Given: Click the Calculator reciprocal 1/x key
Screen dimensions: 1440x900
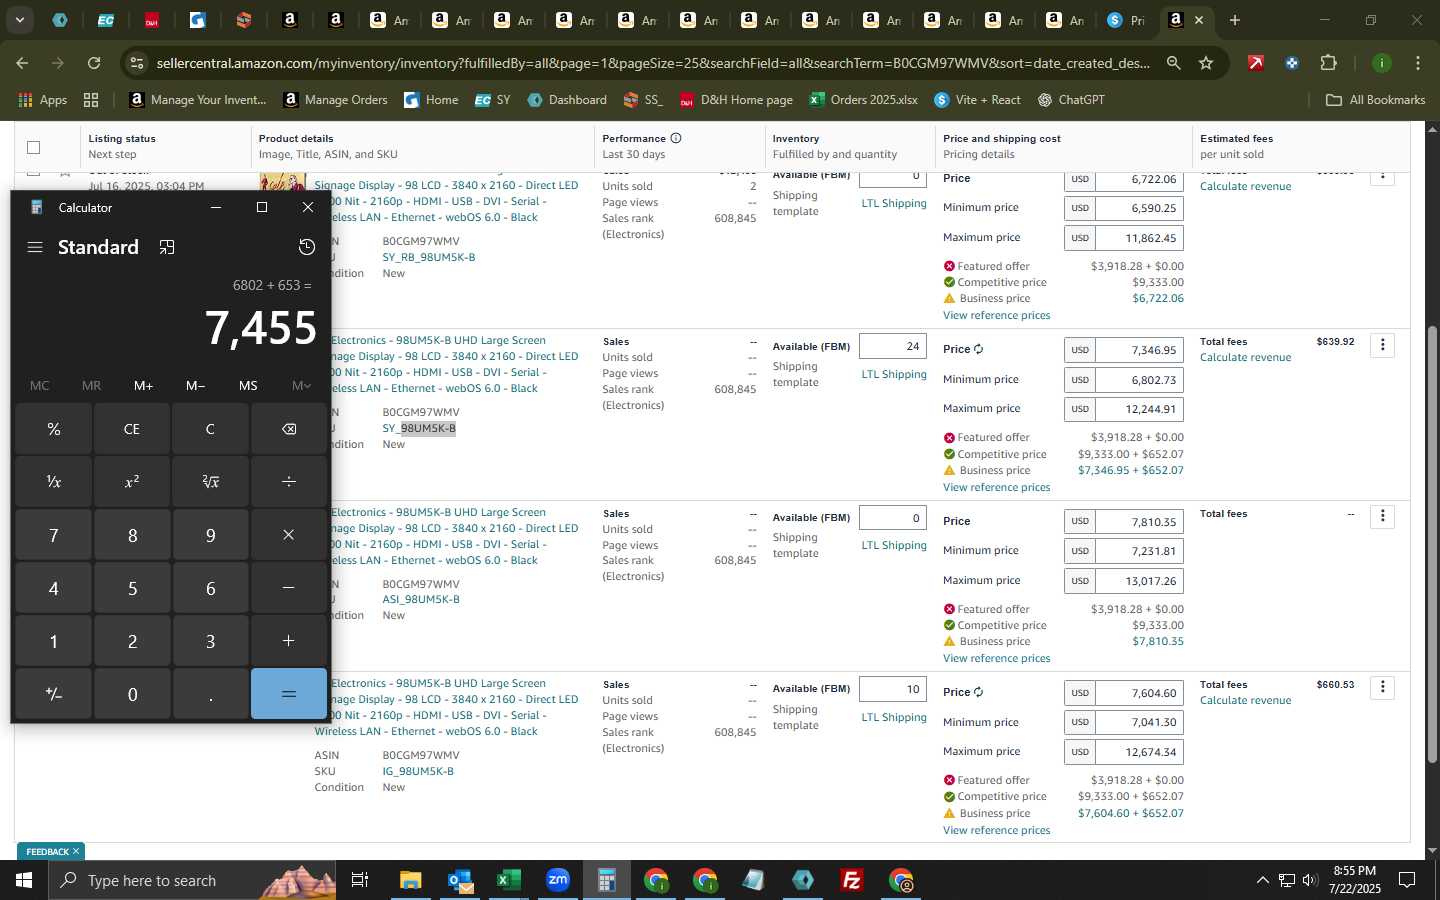Looking at the screenshot, I should click(x=54, y=482).
